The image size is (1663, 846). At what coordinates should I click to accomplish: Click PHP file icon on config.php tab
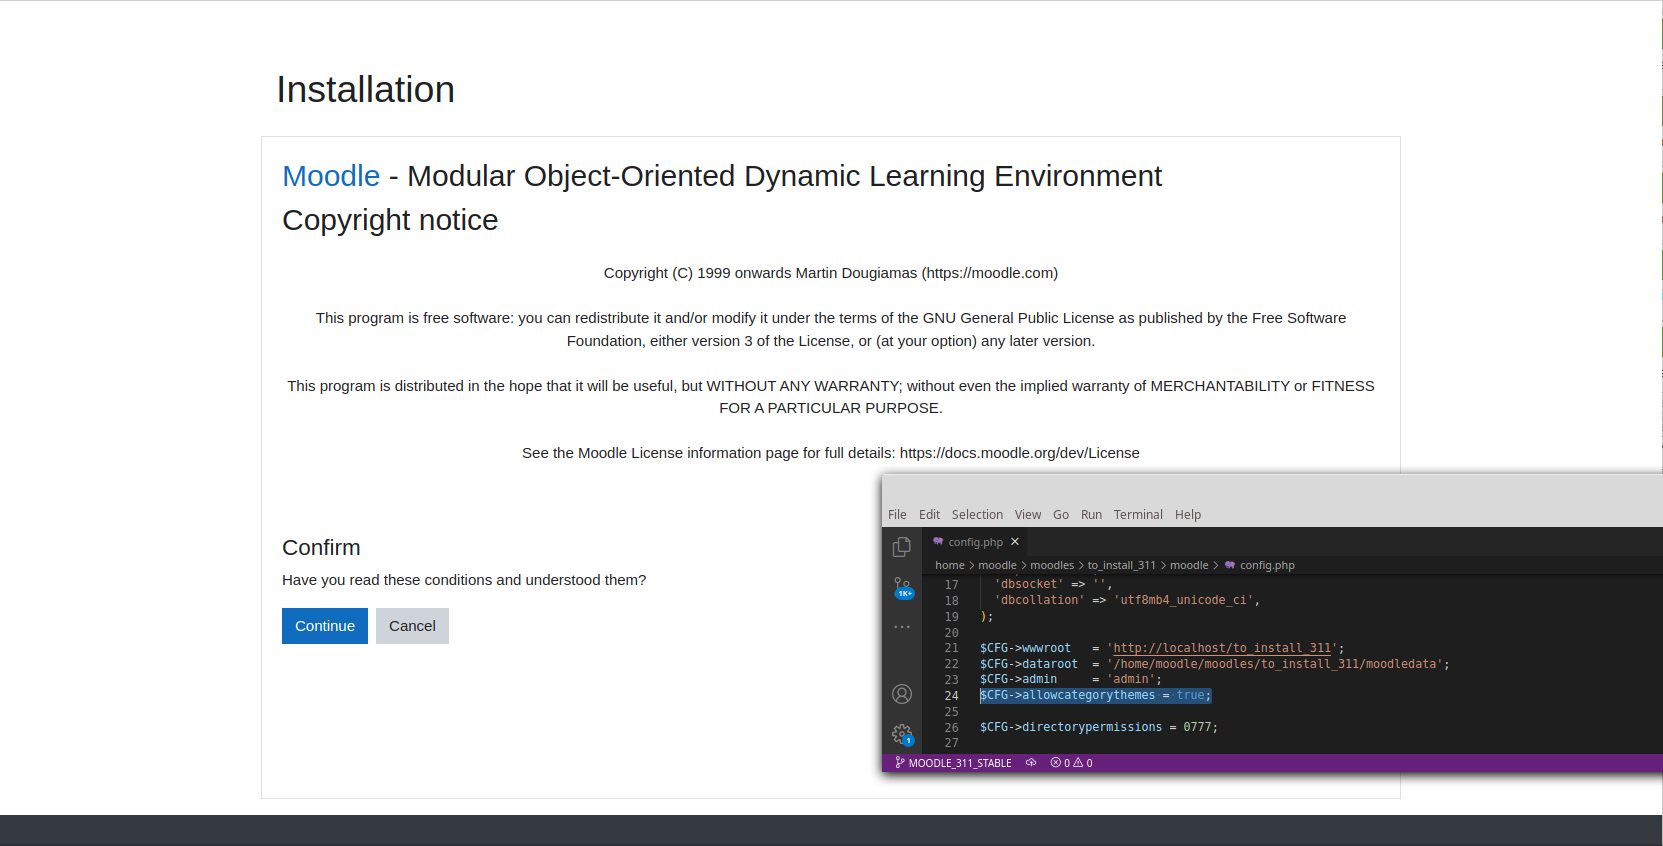(x=938, y=542)
